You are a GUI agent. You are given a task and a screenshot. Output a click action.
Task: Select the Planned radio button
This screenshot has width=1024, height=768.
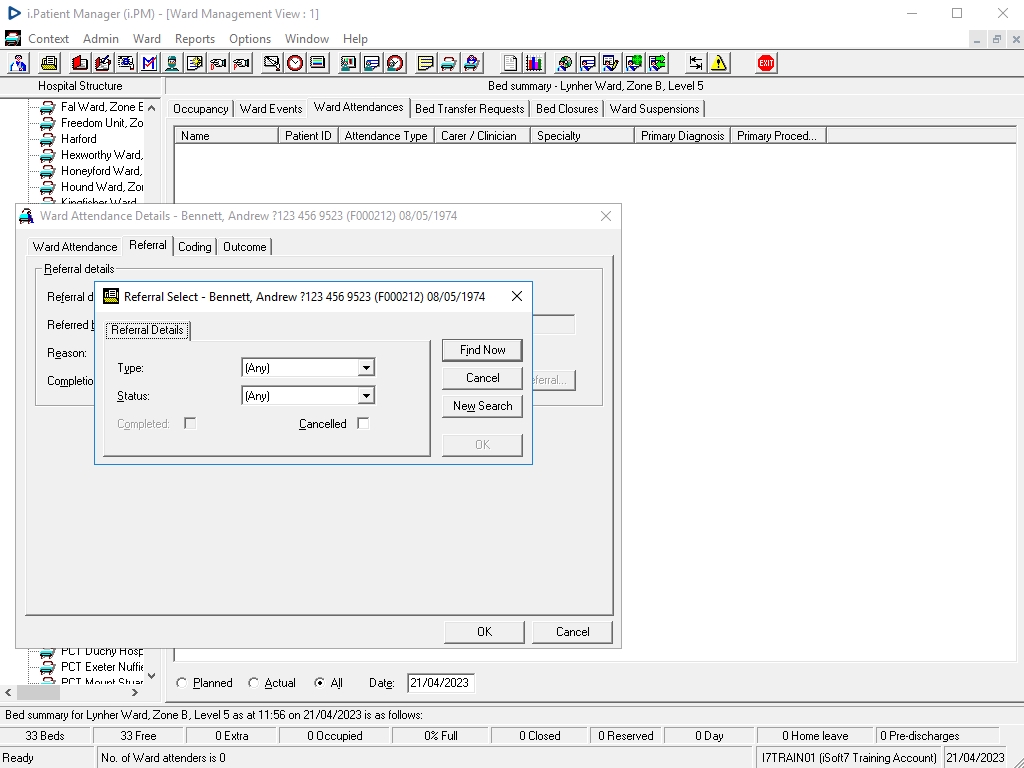click(182, 683)
